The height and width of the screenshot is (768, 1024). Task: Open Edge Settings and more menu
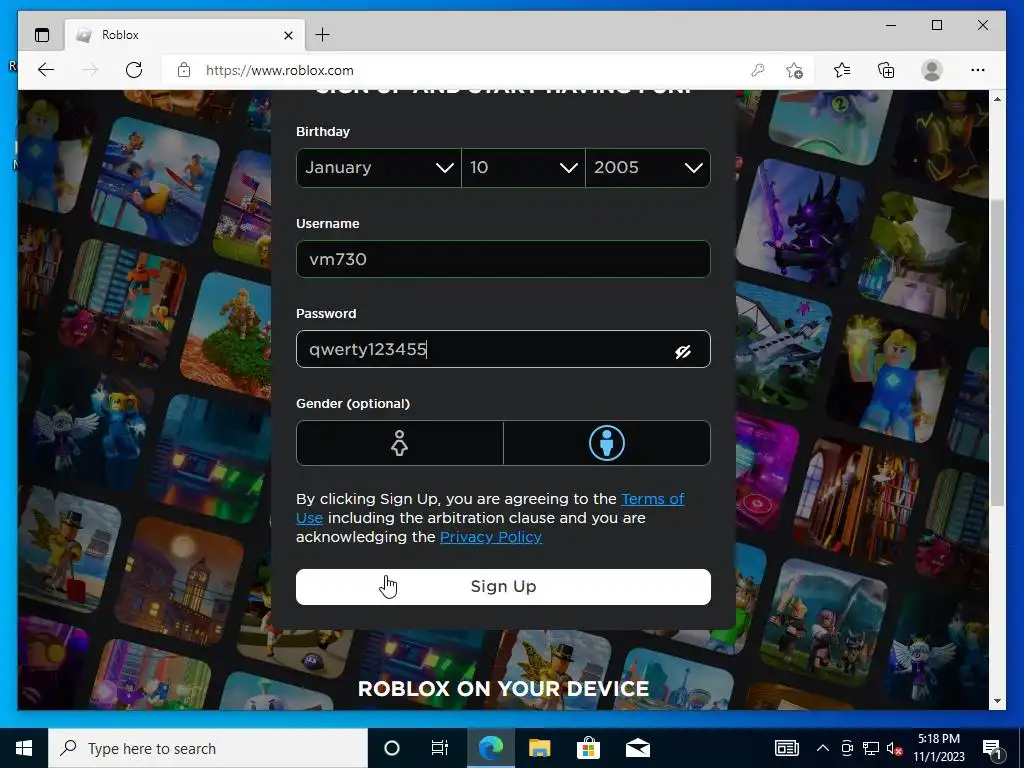978,70
